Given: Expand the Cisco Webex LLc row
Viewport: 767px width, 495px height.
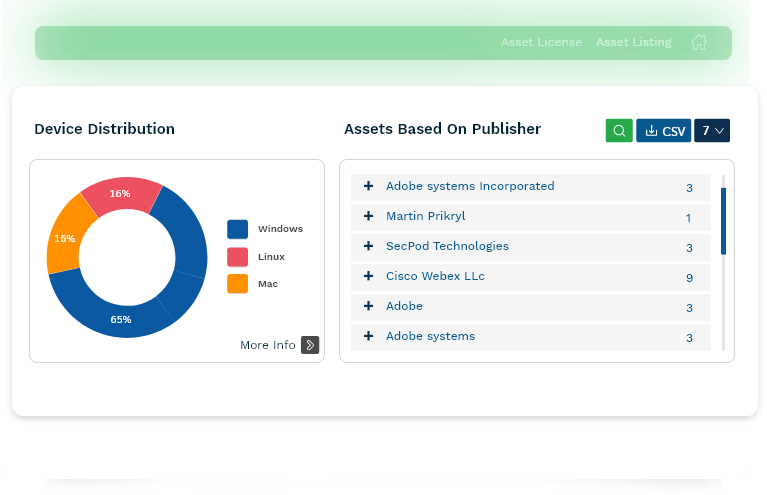Looking at the screenshot, I should [368, 276].
